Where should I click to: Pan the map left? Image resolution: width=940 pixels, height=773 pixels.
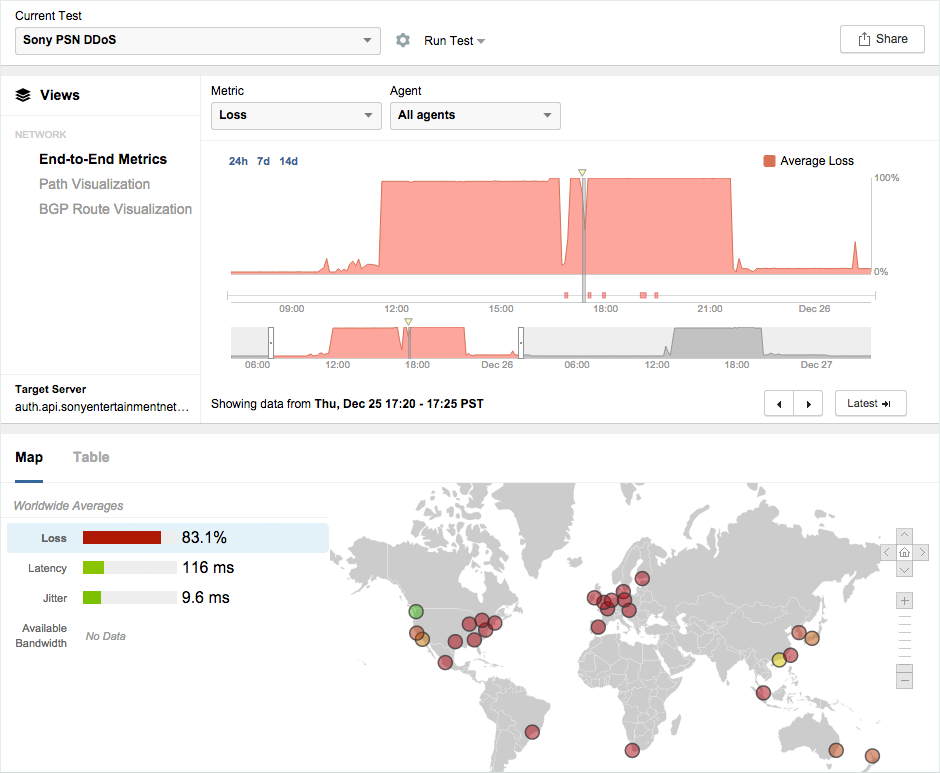(887, 552)
